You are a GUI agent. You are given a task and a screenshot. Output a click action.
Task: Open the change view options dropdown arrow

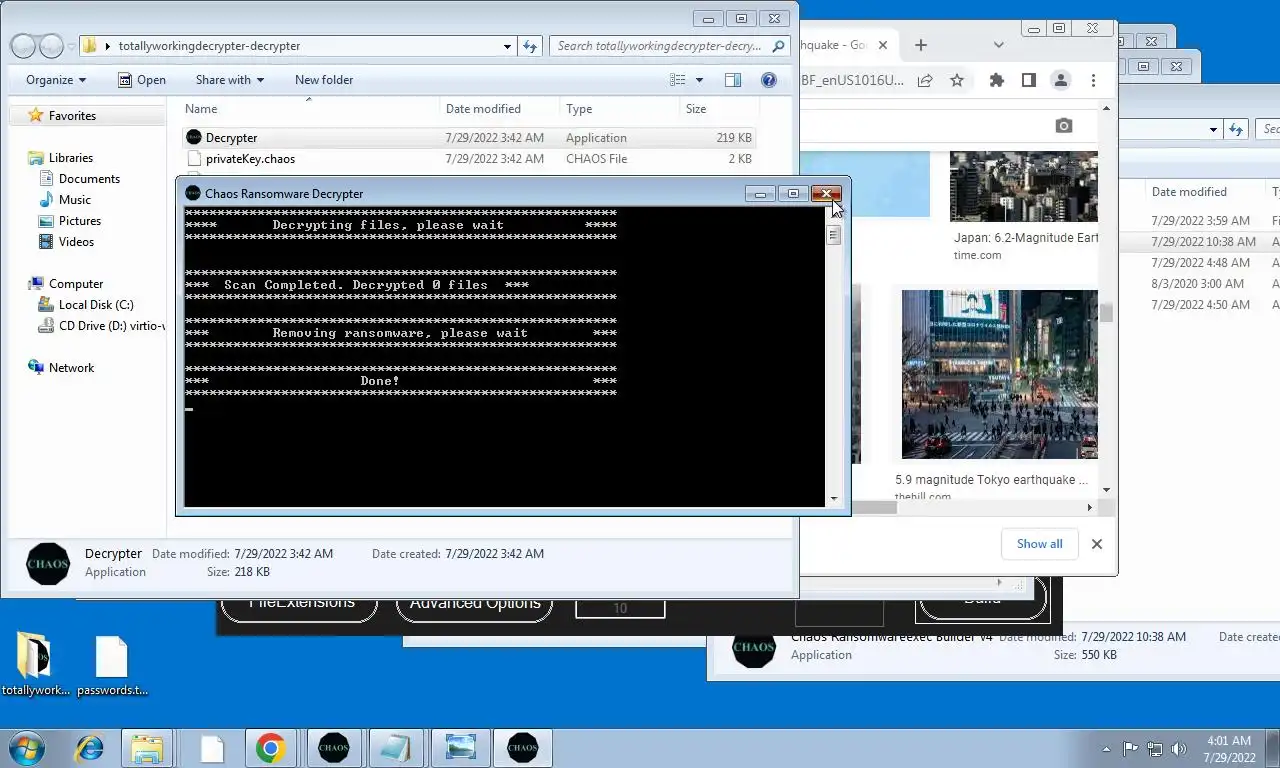pyautogui.click(x=699, y=80)
